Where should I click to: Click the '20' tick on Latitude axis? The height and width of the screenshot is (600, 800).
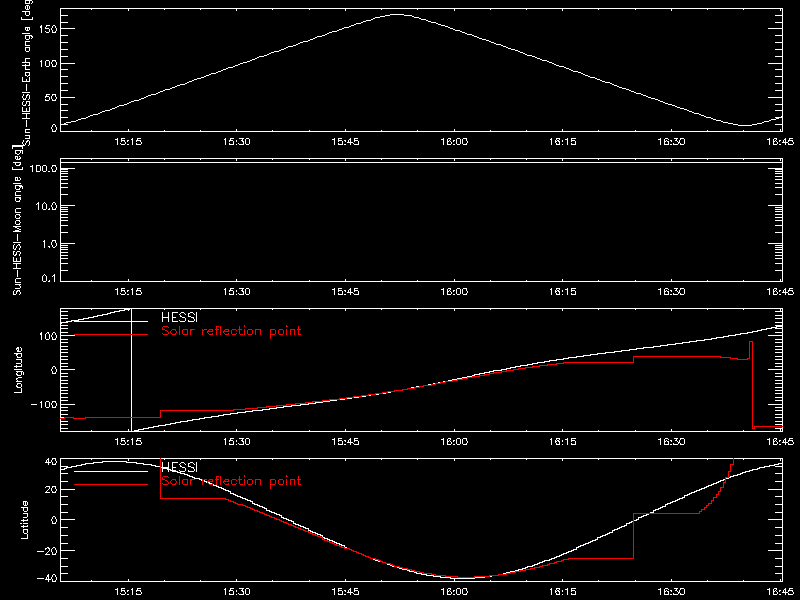[x=52, y=490]
